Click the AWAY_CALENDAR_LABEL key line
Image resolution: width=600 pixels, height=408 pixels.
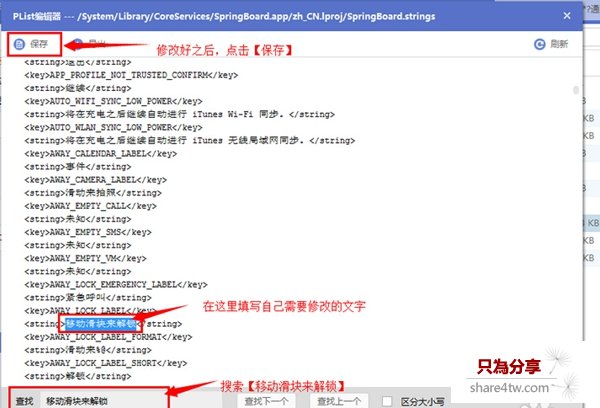tap(101, 153)
